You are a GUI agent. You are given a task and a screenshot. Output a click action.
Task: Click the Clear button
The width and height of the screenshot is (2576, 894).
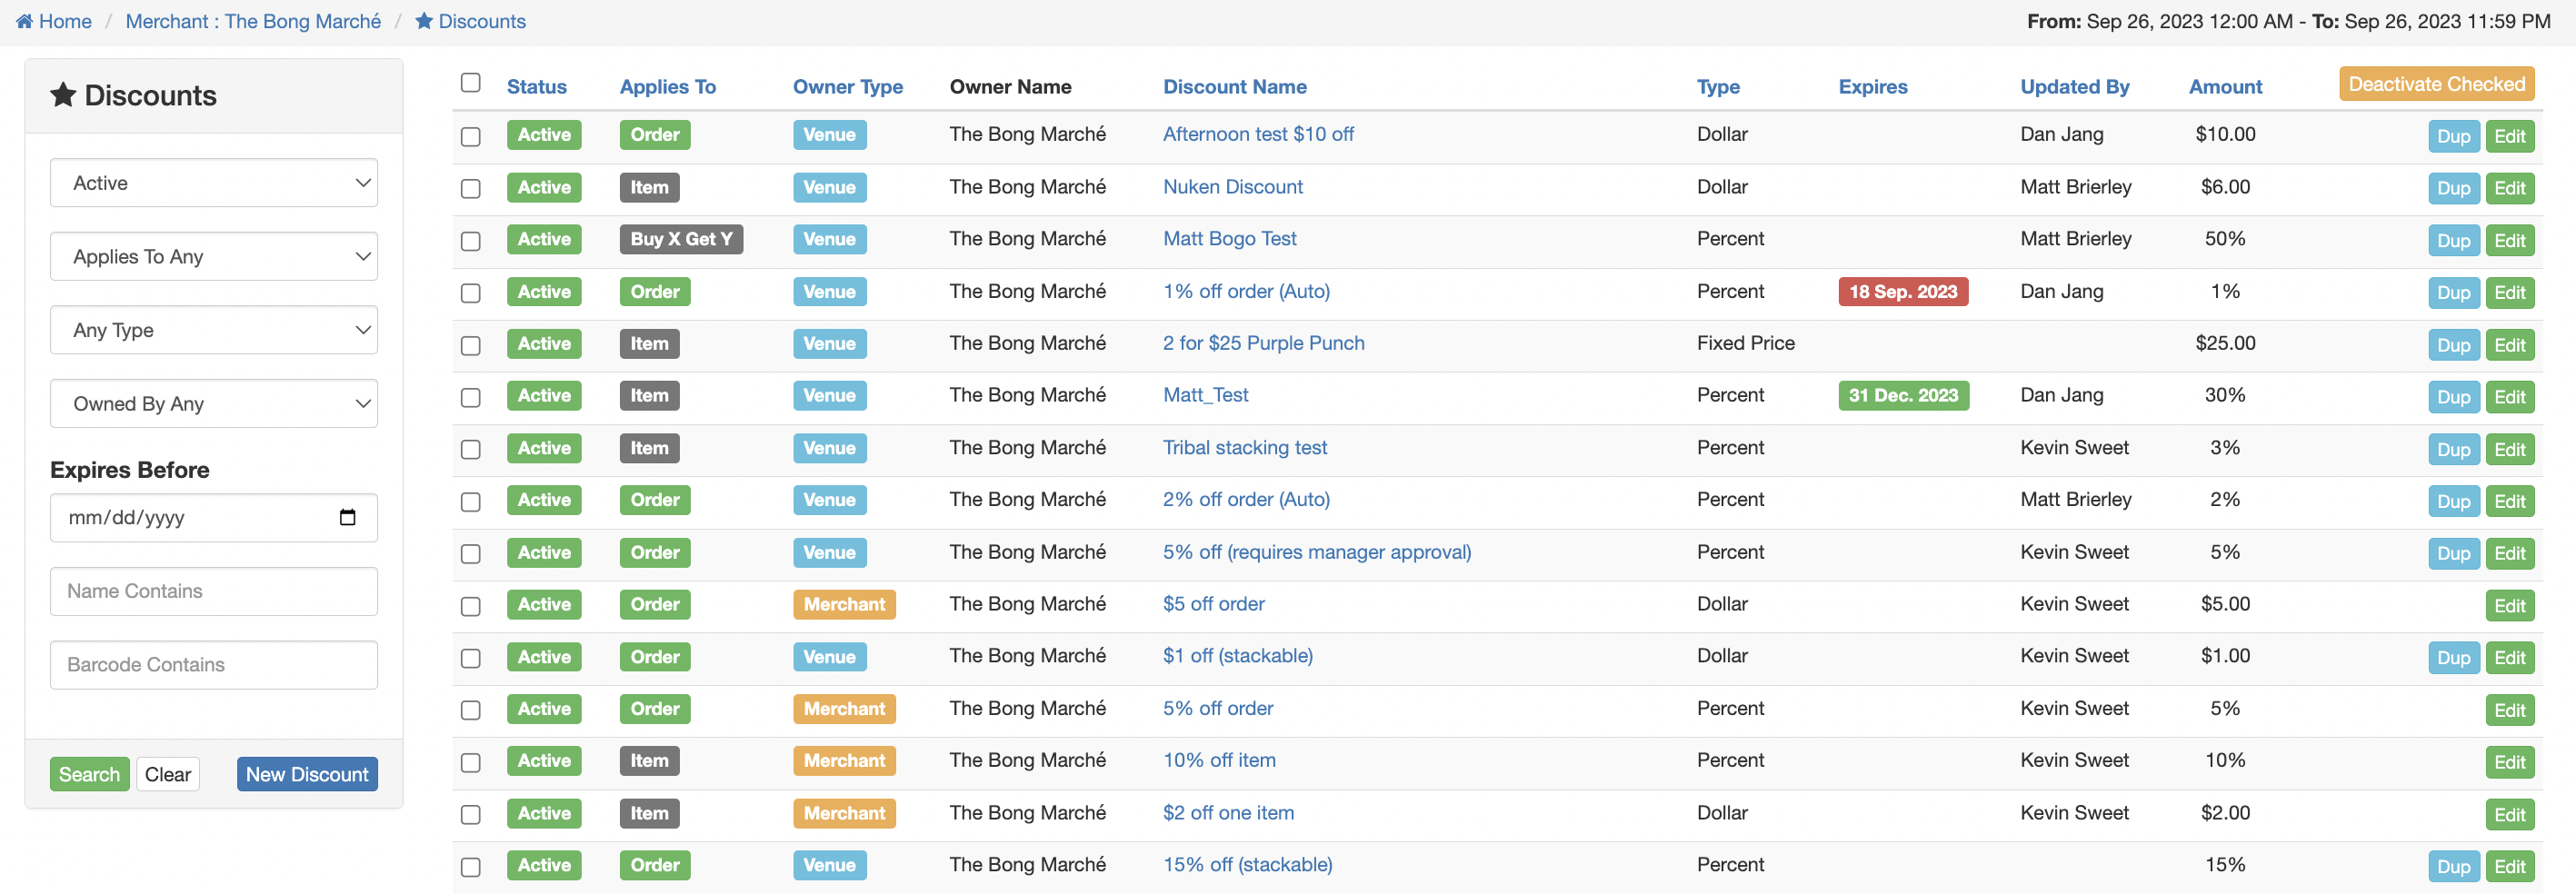tap(168, 774)
